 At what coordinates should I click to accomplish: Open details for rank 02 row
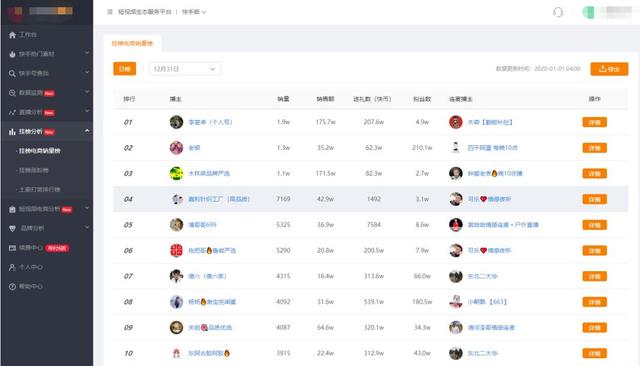tap(594, 148)
